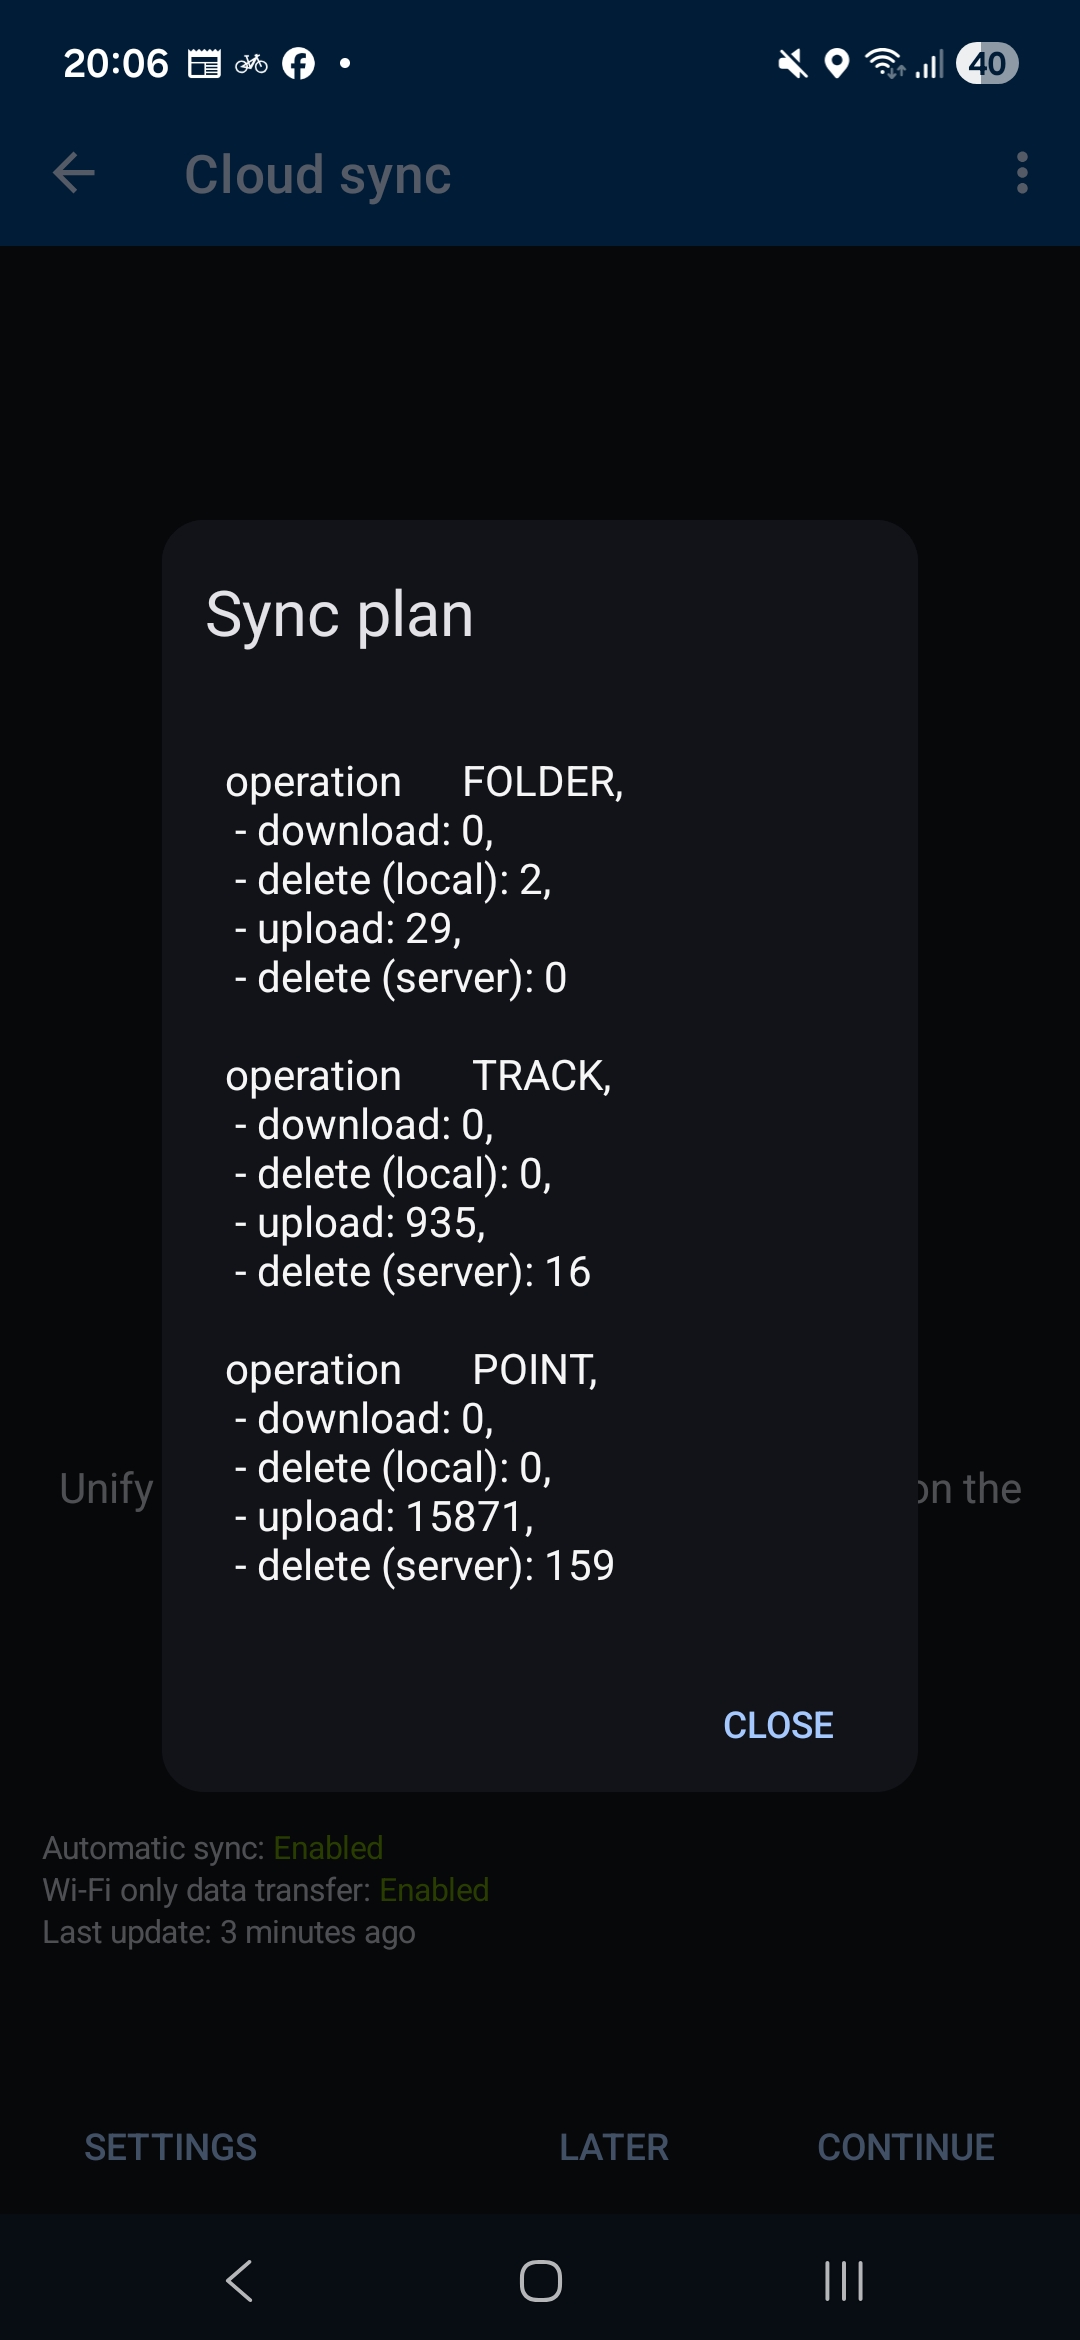The image size is (1080, 2340).
Task: Tap the Cloud sync page title
Action: tap(318, 175)
